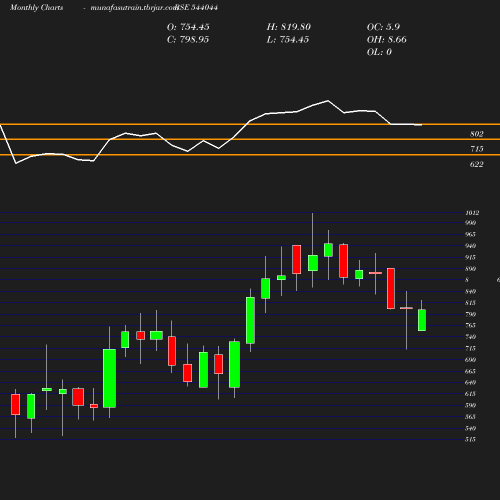This screenshot has width=500, height=500.
Task: Click the "622" level label under orange lines
Action: coord(477,164)
